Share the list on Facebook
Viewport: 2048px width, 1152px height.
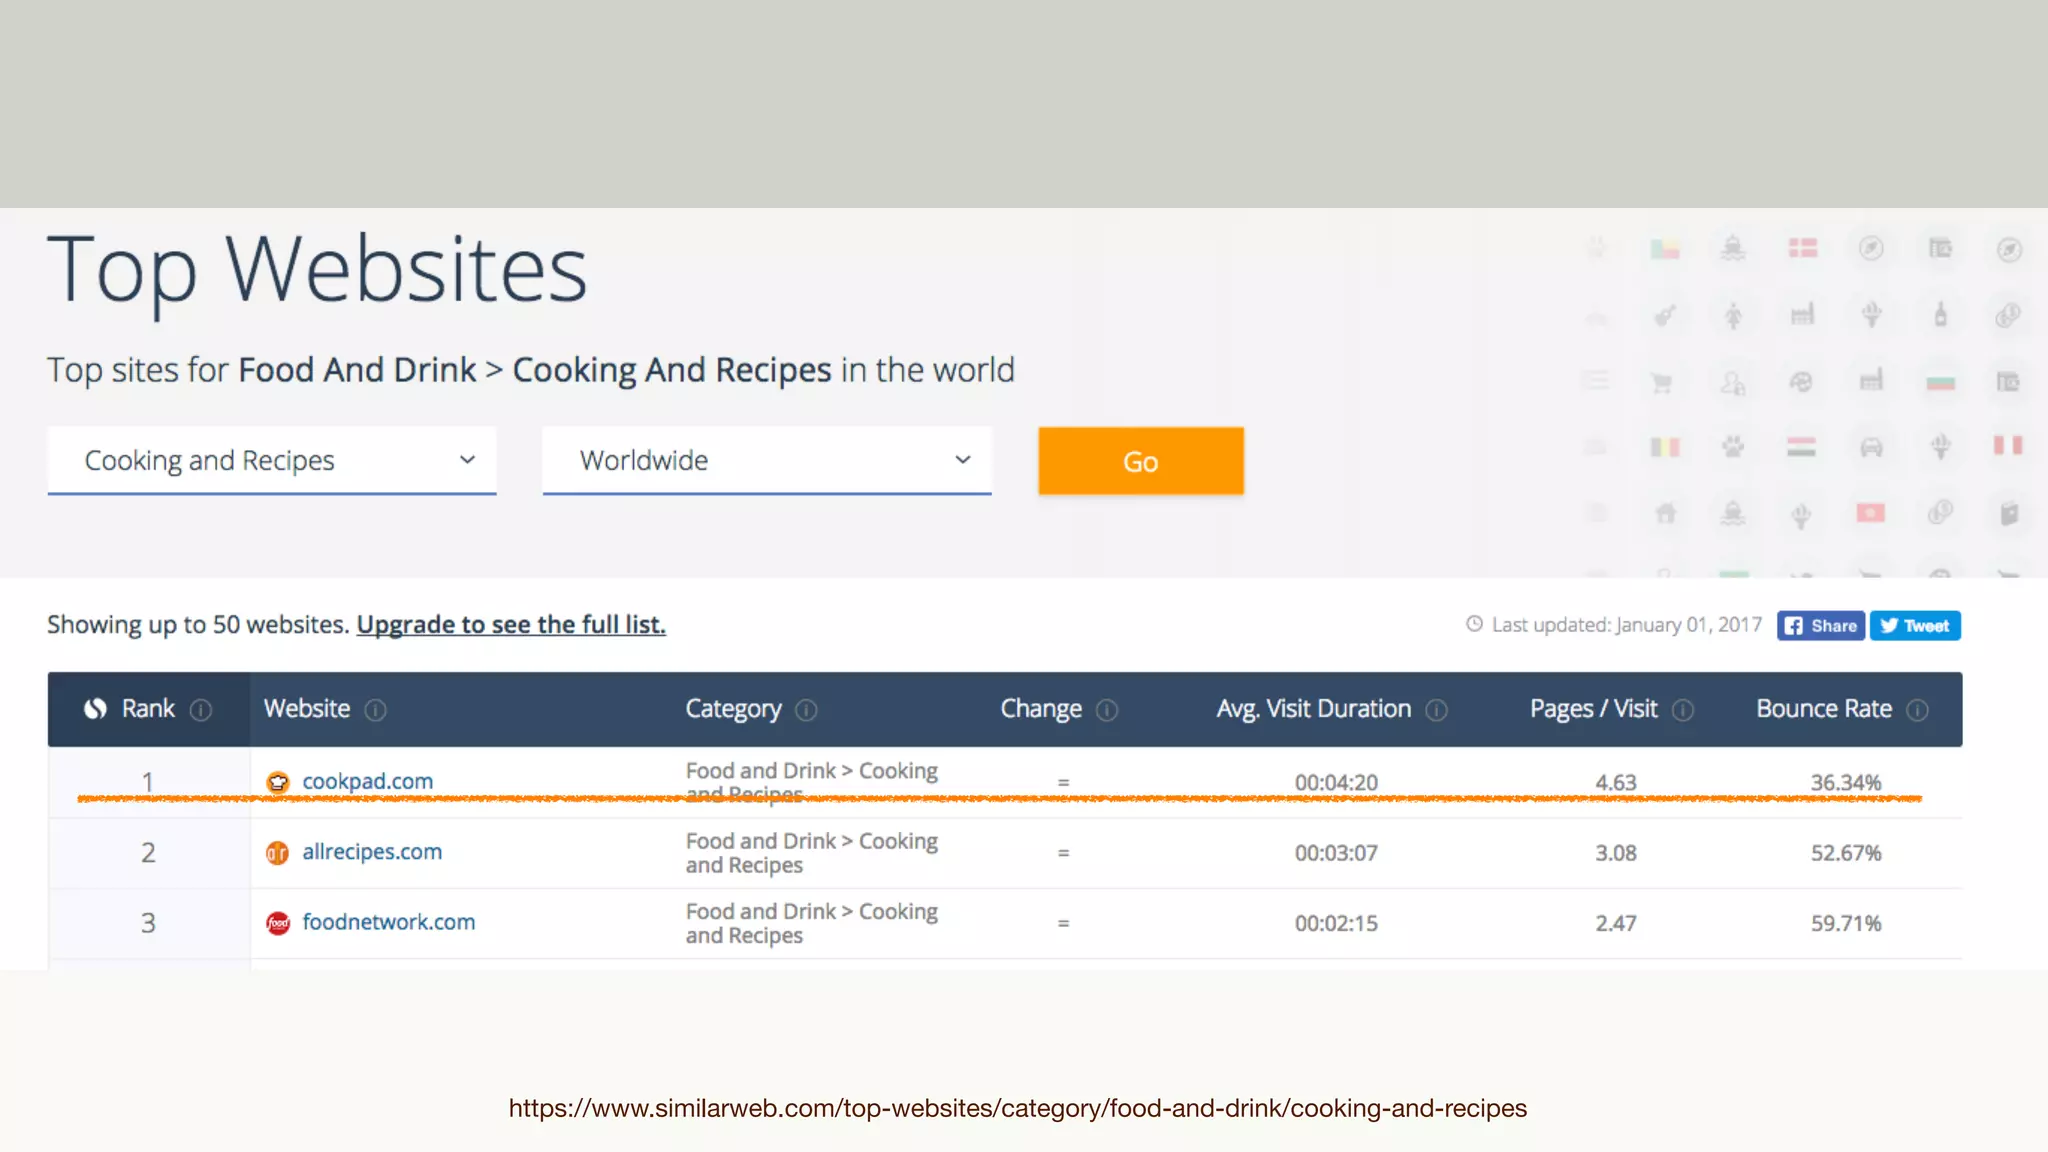tap(1820, 626)
